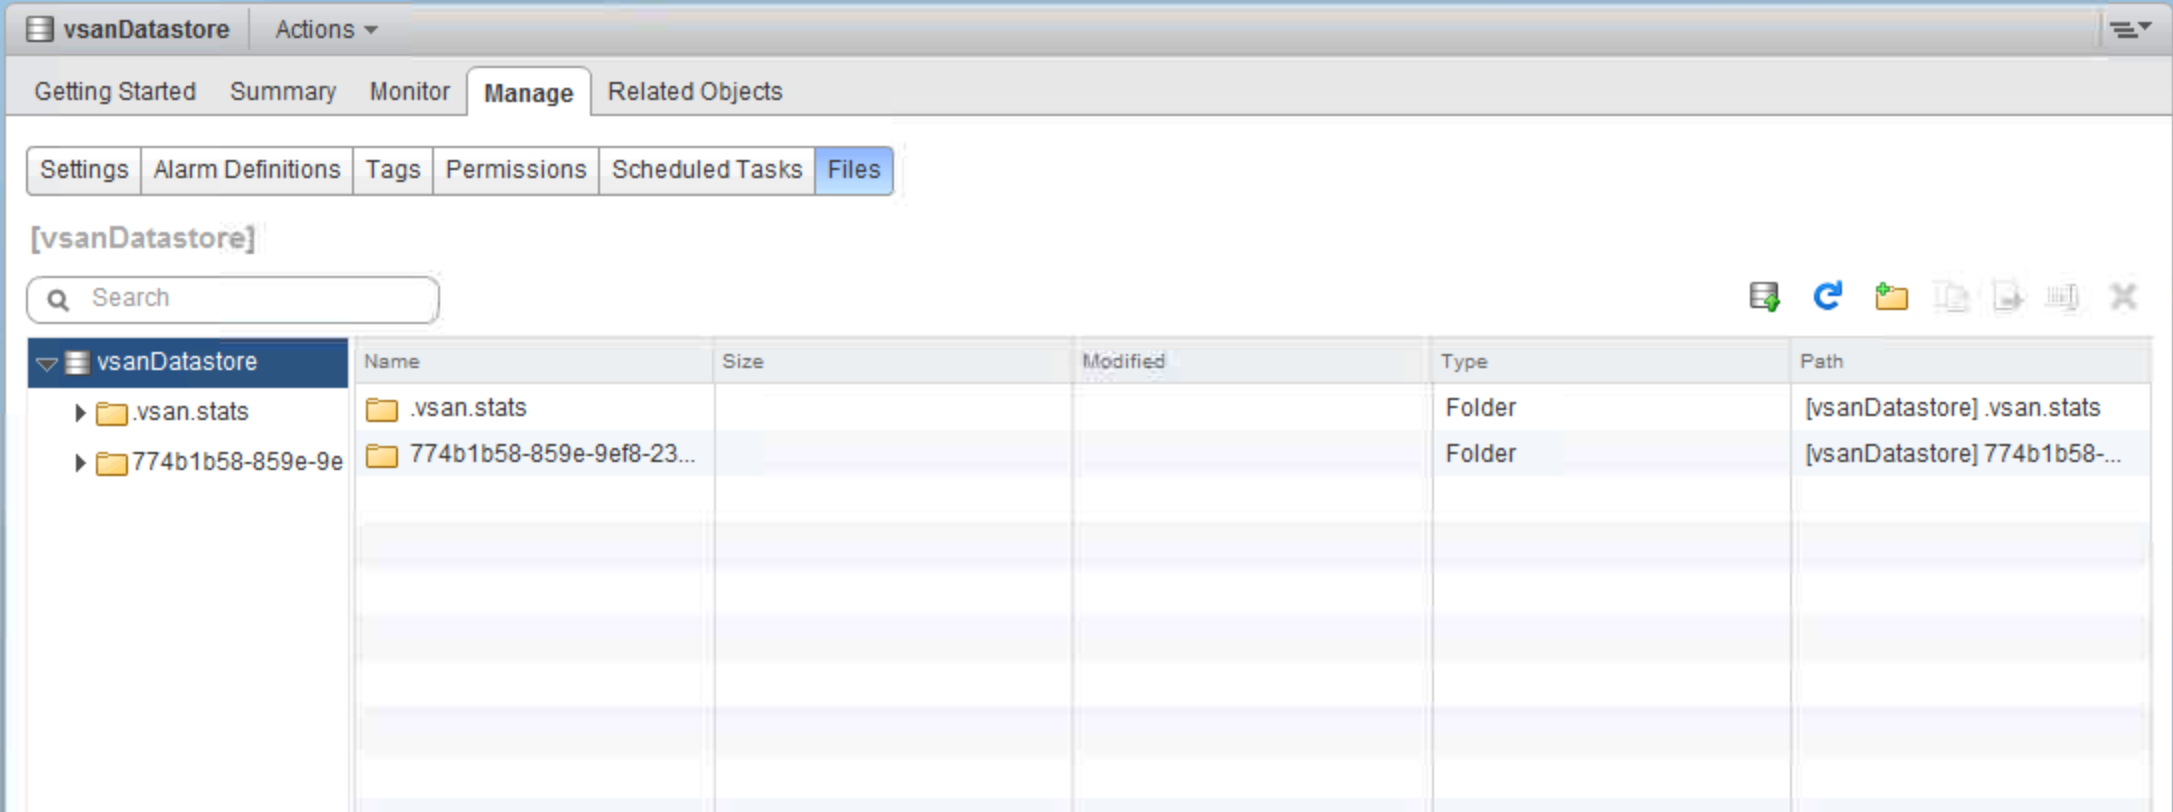This screenshot has height=812, width=2173.
Task: Switch to the Summary tab
Action: [283, 92]
